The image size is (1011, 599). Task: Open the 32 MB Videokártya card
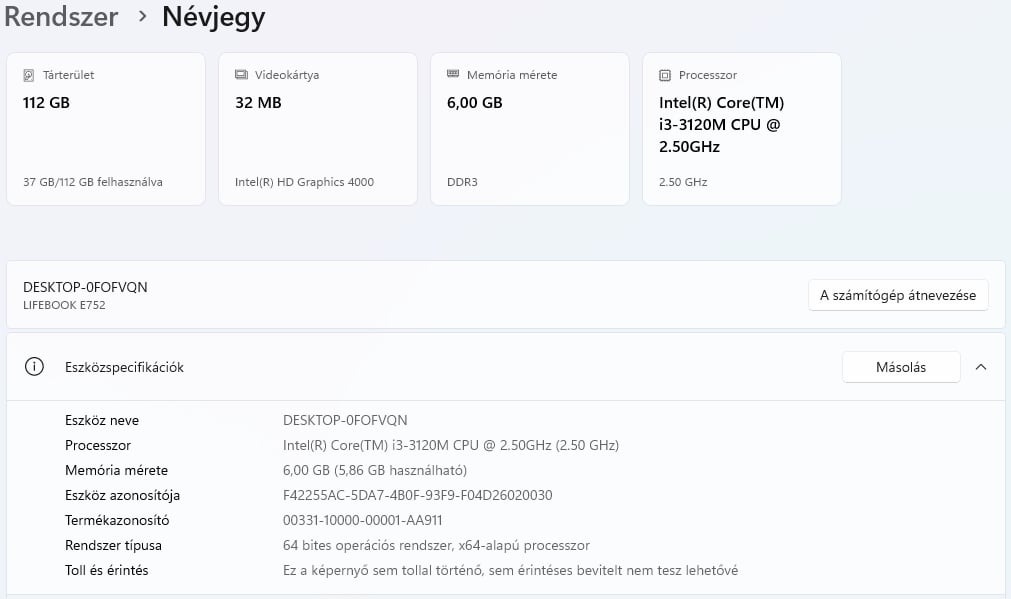point(318,130)
